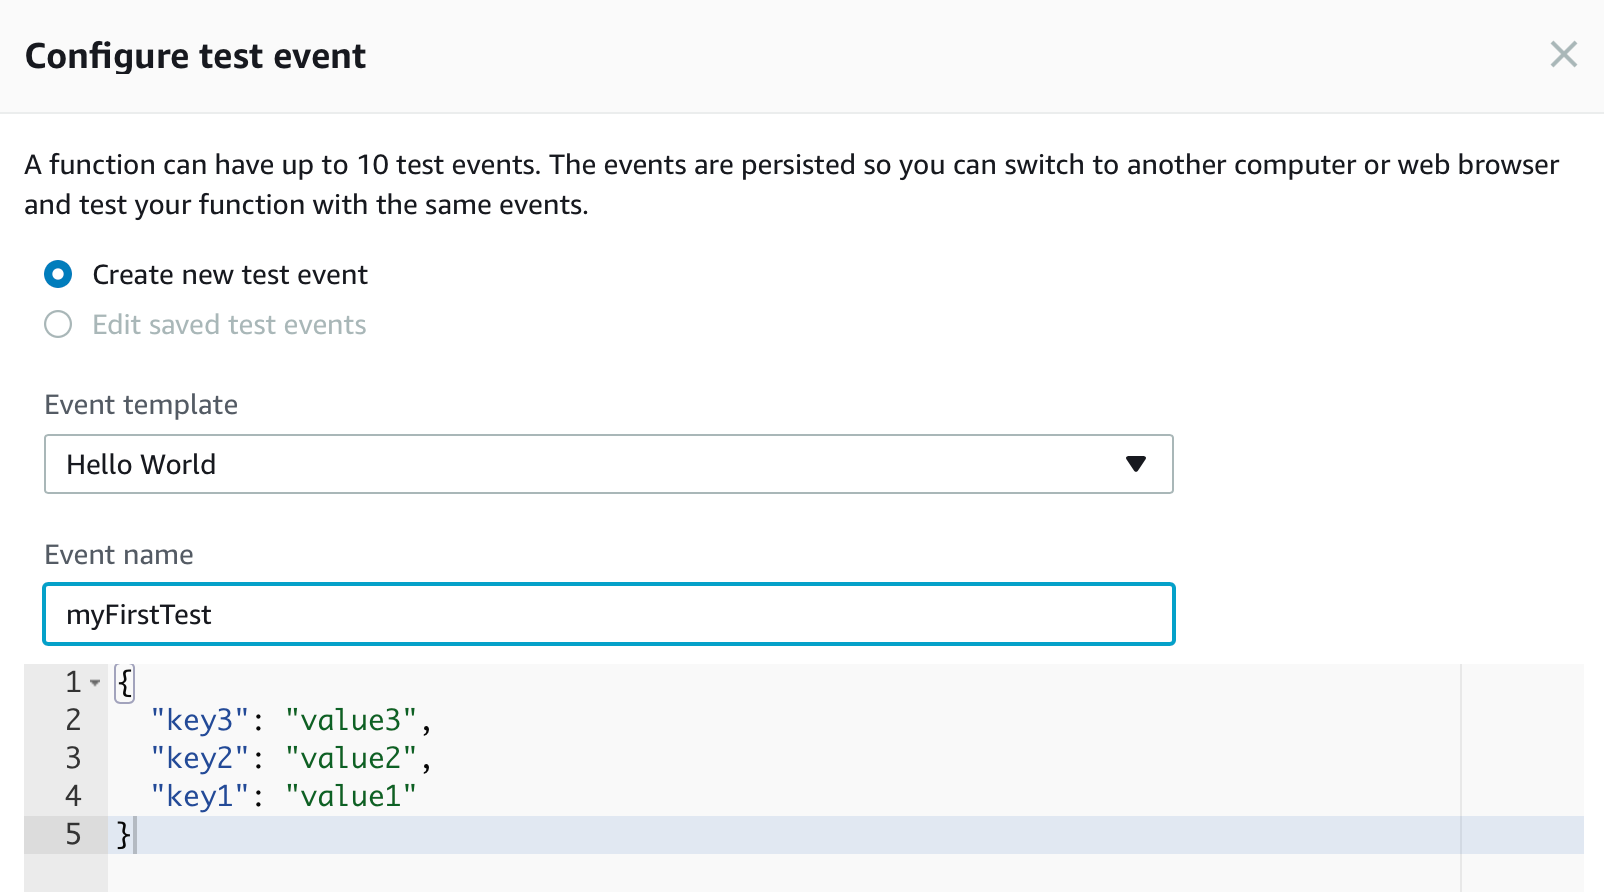
Task: Click the Event name label
Action: coord(118,554)
